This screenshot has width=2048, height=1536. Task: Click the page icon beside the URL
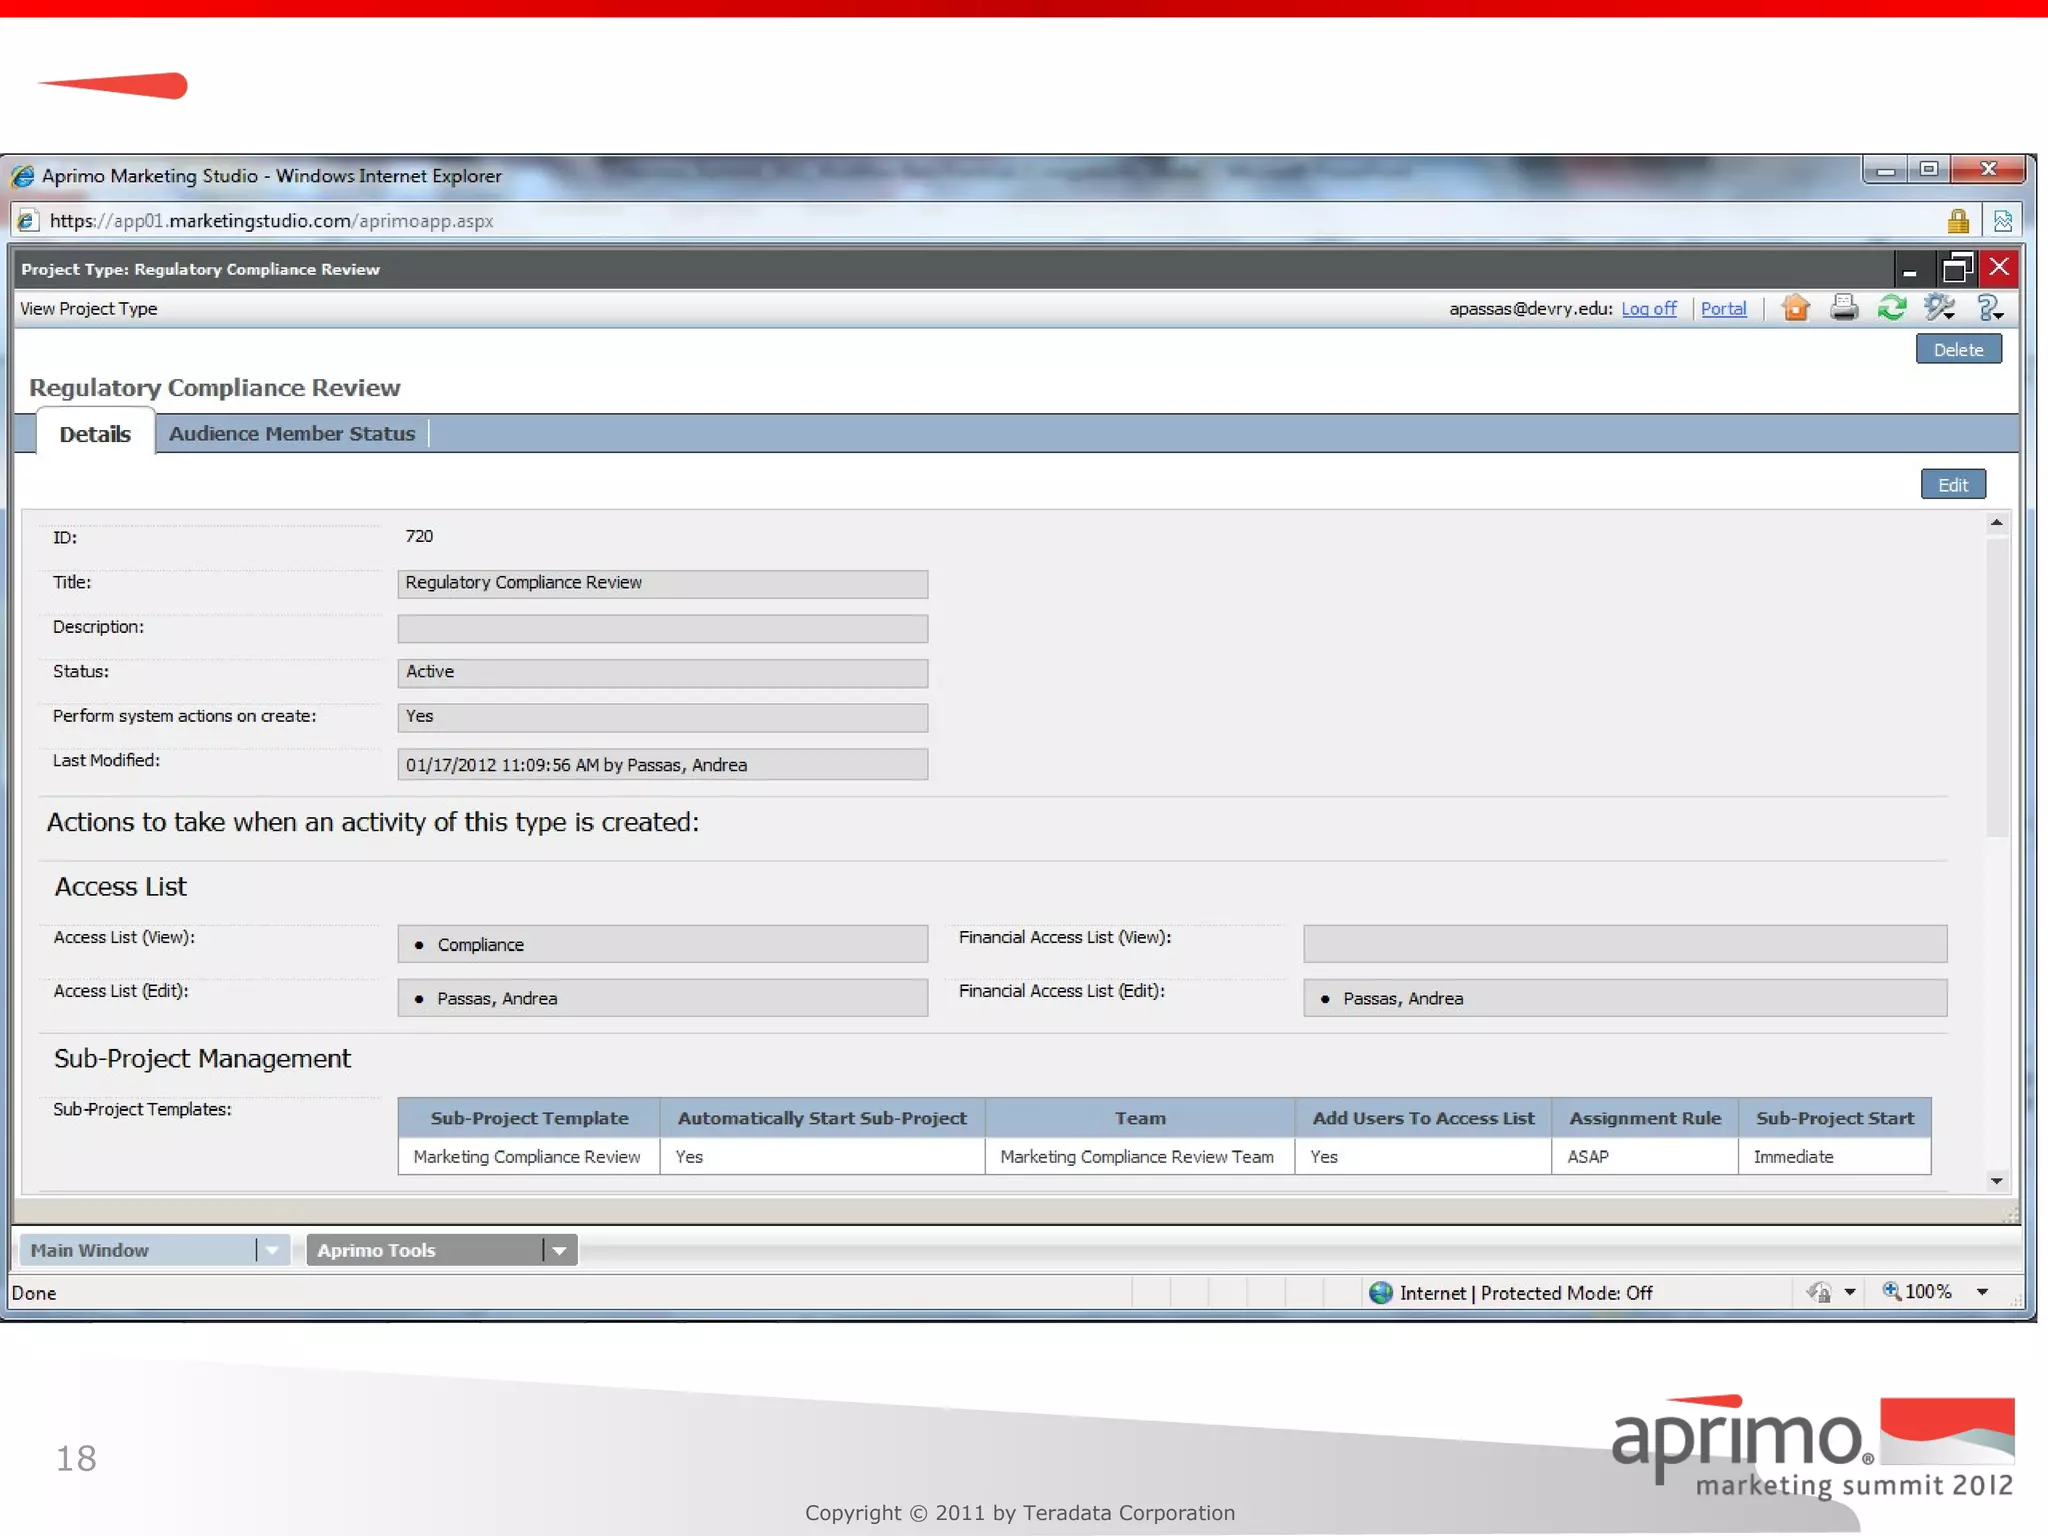(x=27, y=221)
